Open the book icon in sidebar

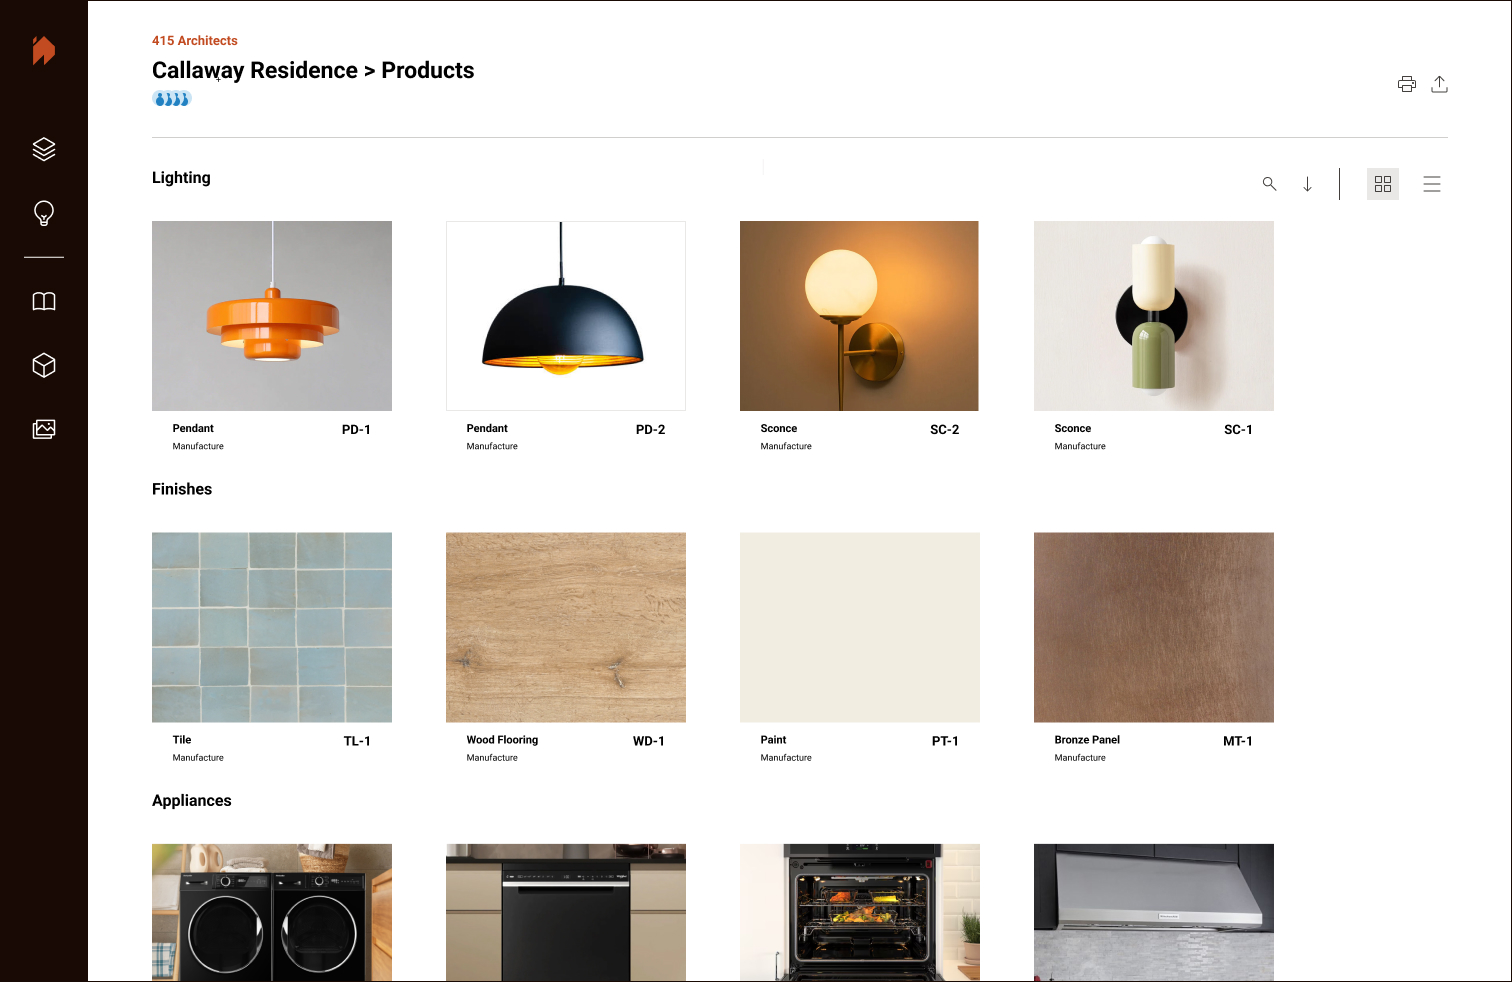(x=44, y=301)
